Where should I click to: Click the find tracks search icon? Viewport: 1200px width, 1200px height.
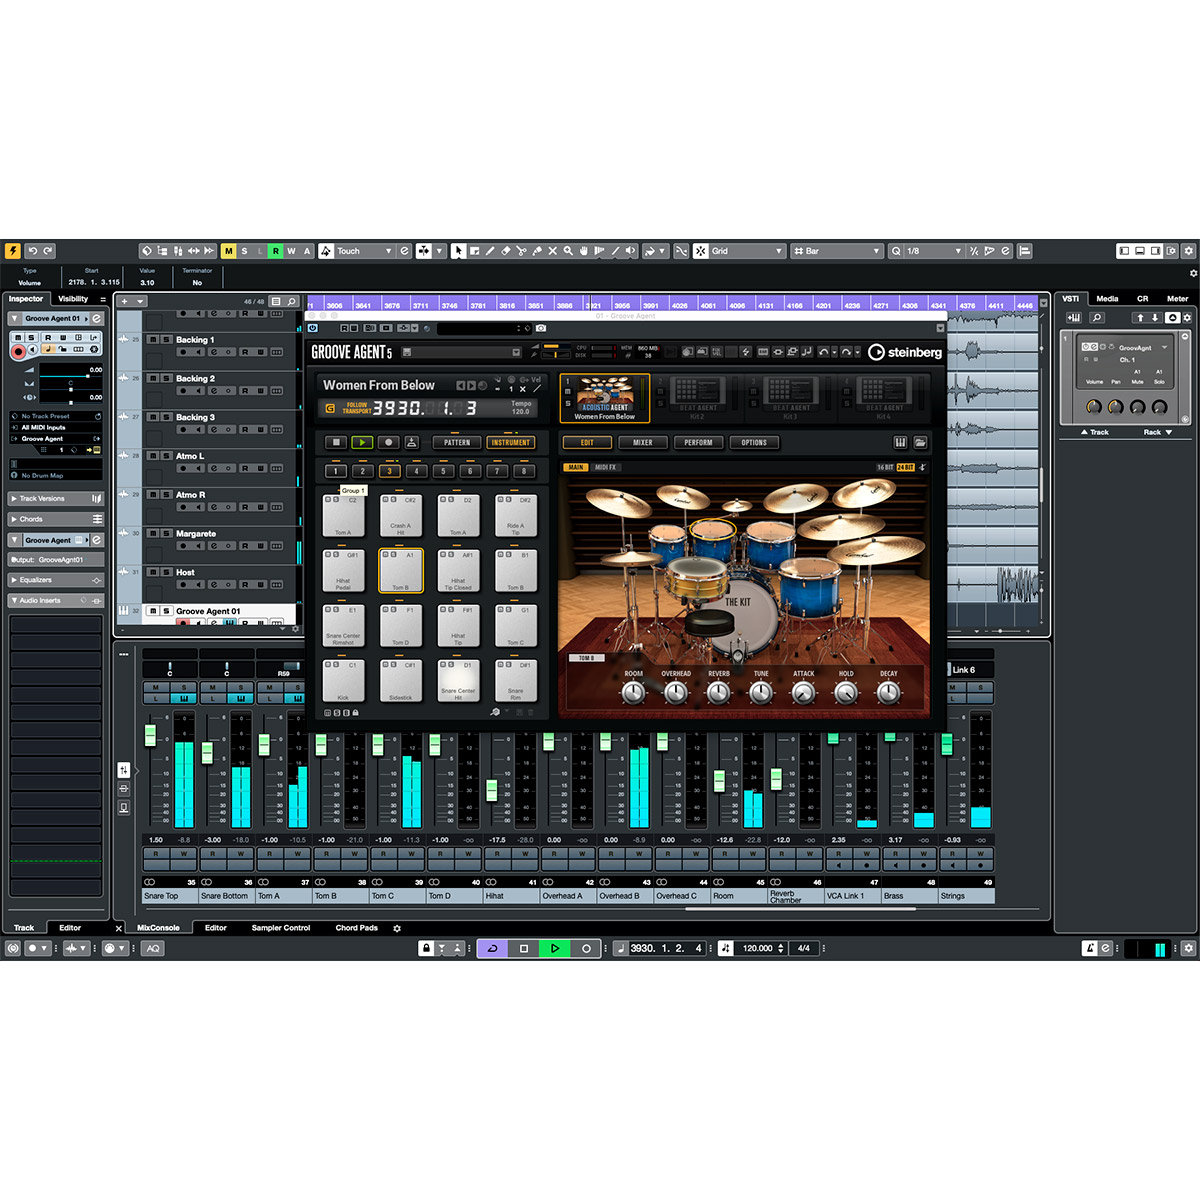click(291, 301)
